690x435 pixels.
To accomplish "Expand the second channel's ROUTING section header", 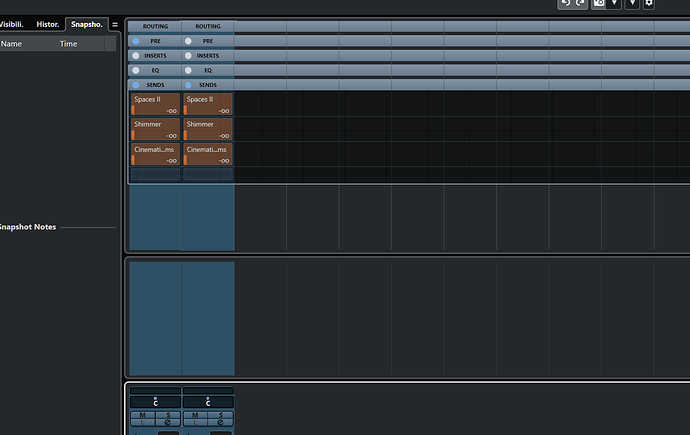I will point(208,26).
